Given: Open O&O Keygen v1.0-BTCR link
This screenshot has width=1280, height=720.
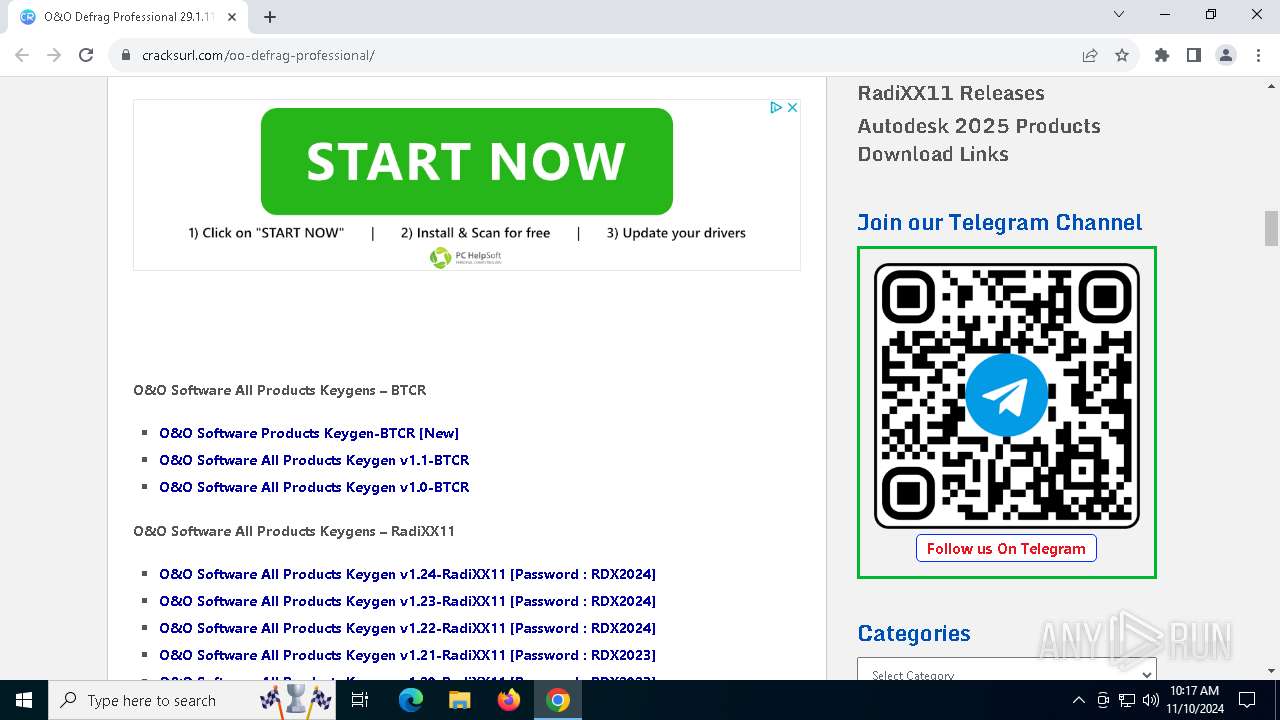Looking at the screenshot, I should 314,487.
